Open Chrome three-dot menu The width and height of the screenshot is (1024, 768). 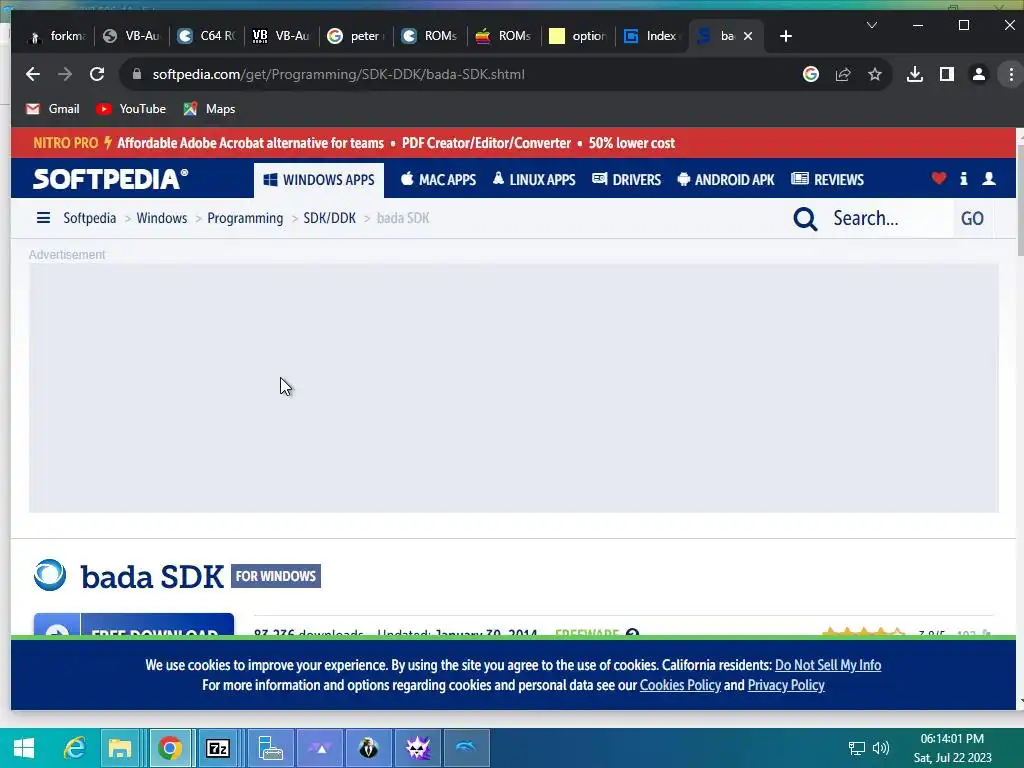(x=1011, y=74)
